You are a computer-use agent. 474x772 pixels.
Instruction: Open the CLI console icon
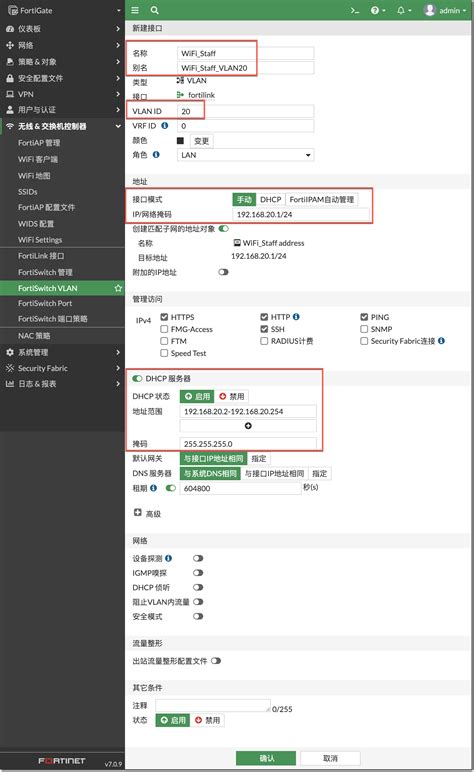[355, 10]
